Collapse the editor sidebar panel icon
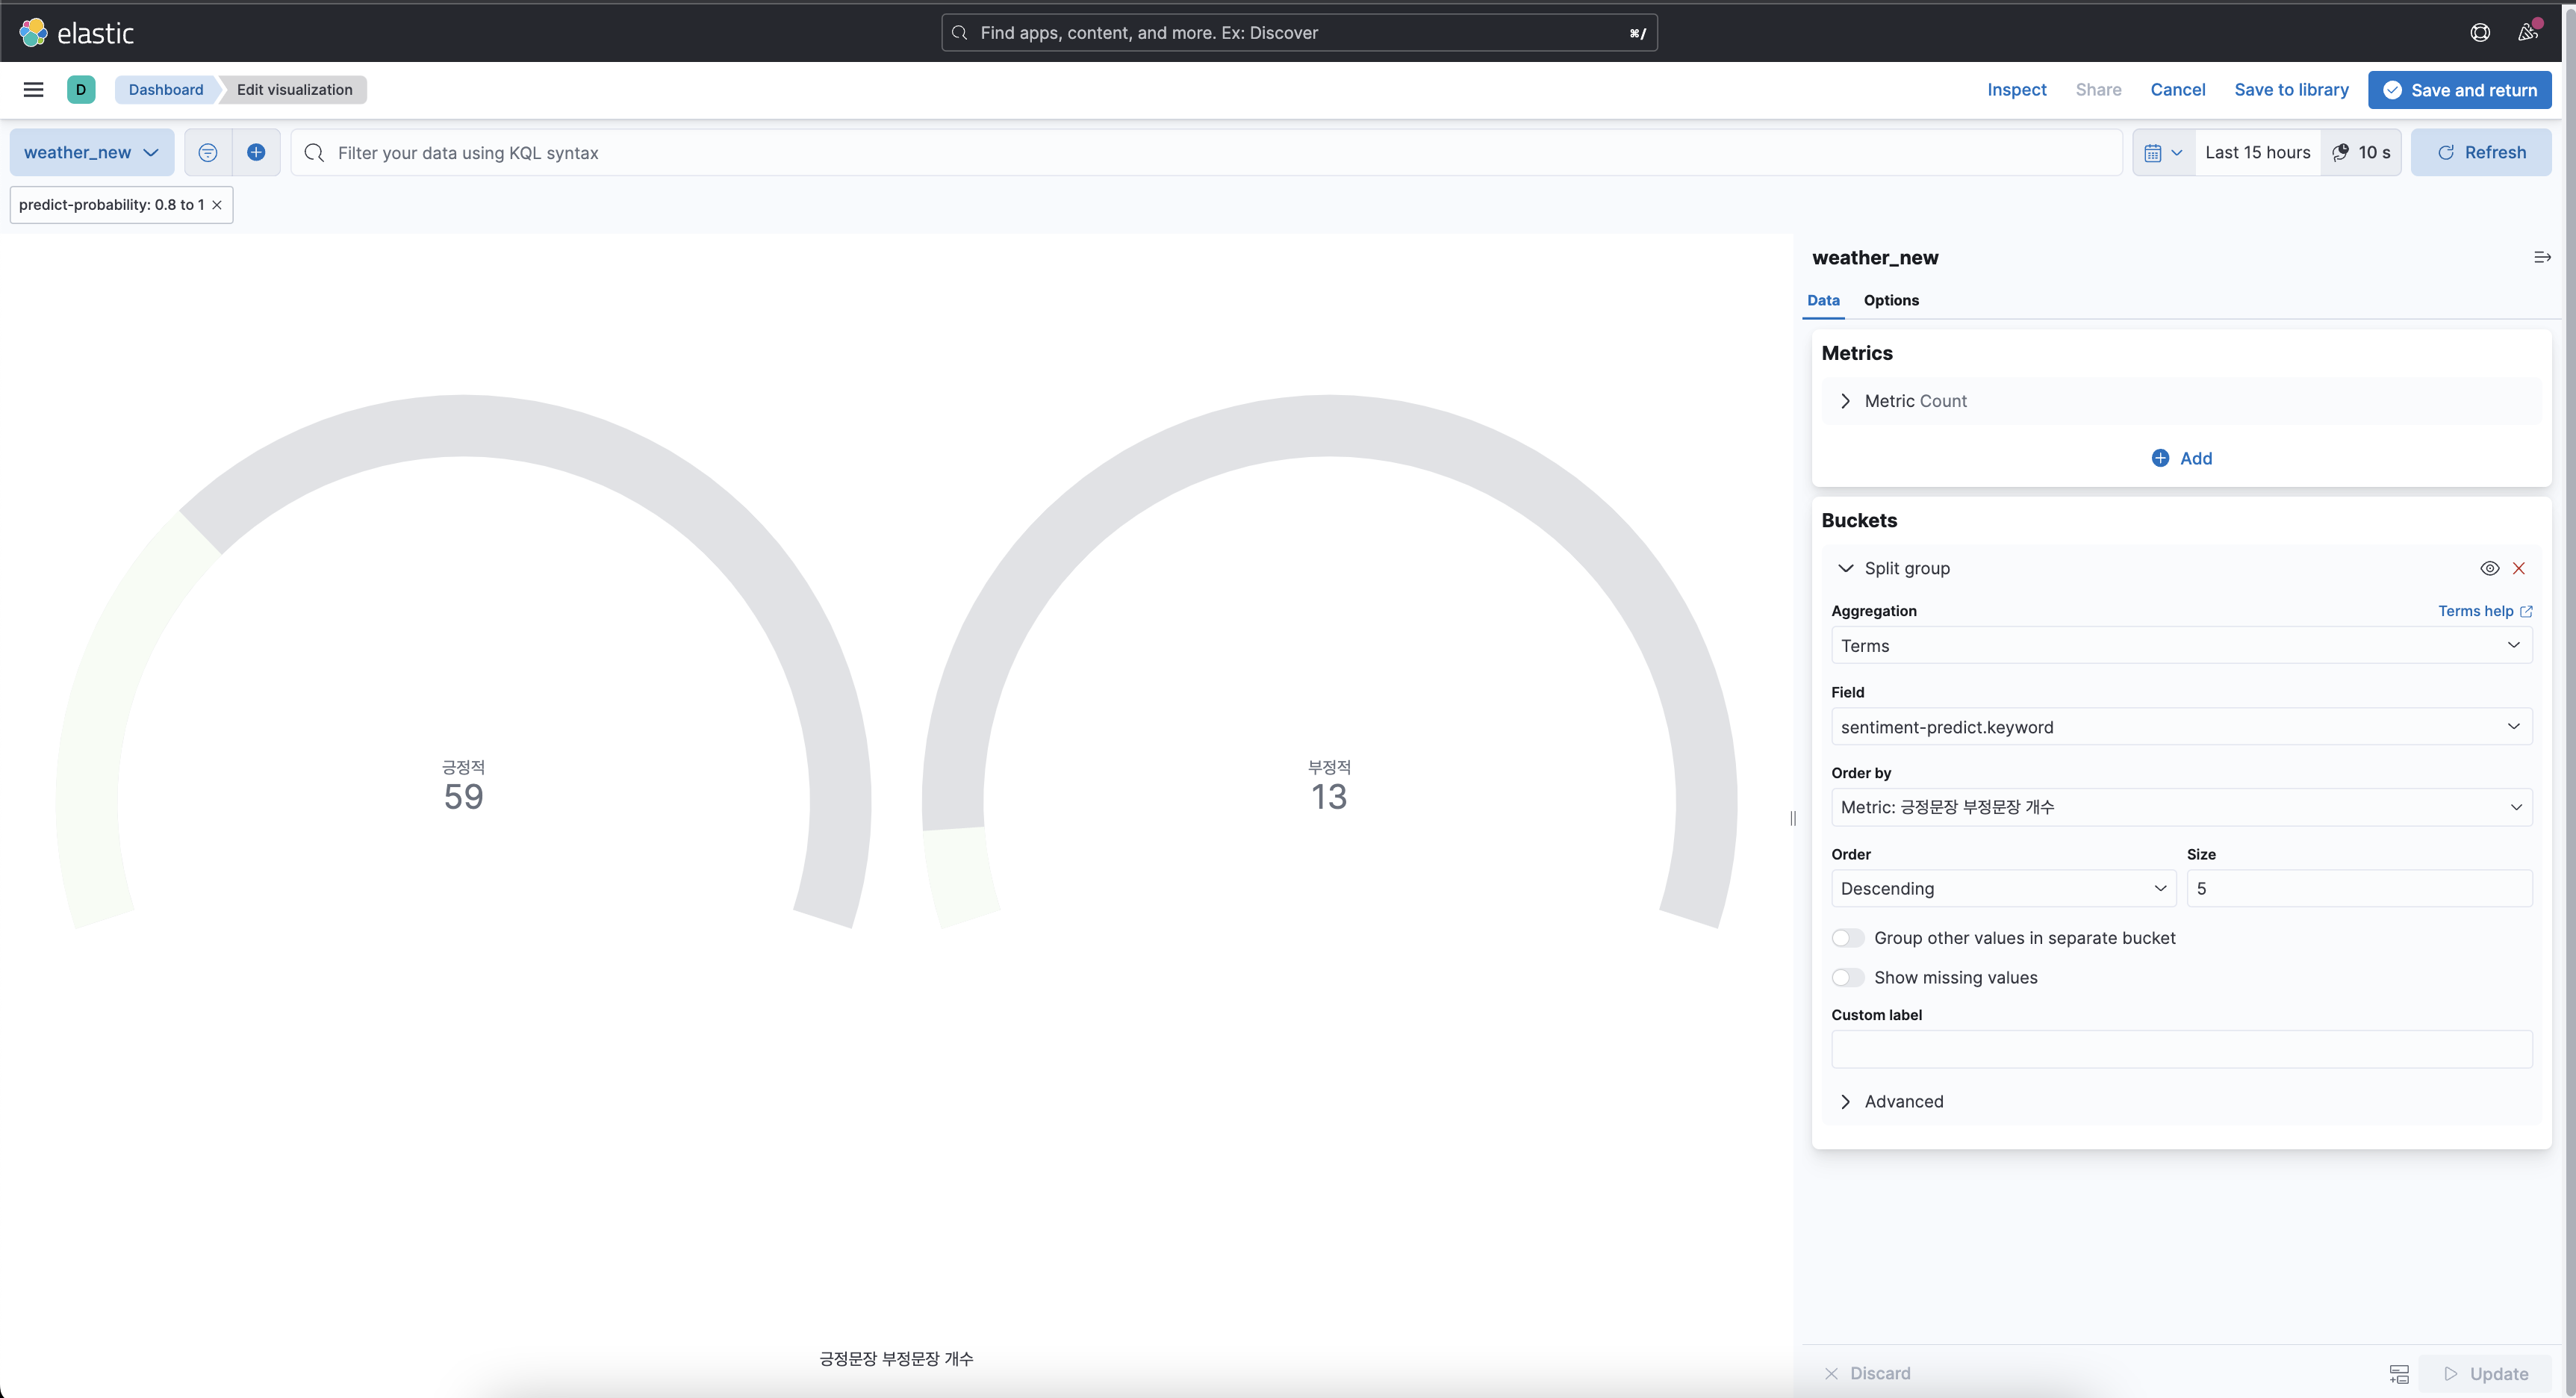The height and width of the screenshot is (1398, 2576). coord(2541,258)
